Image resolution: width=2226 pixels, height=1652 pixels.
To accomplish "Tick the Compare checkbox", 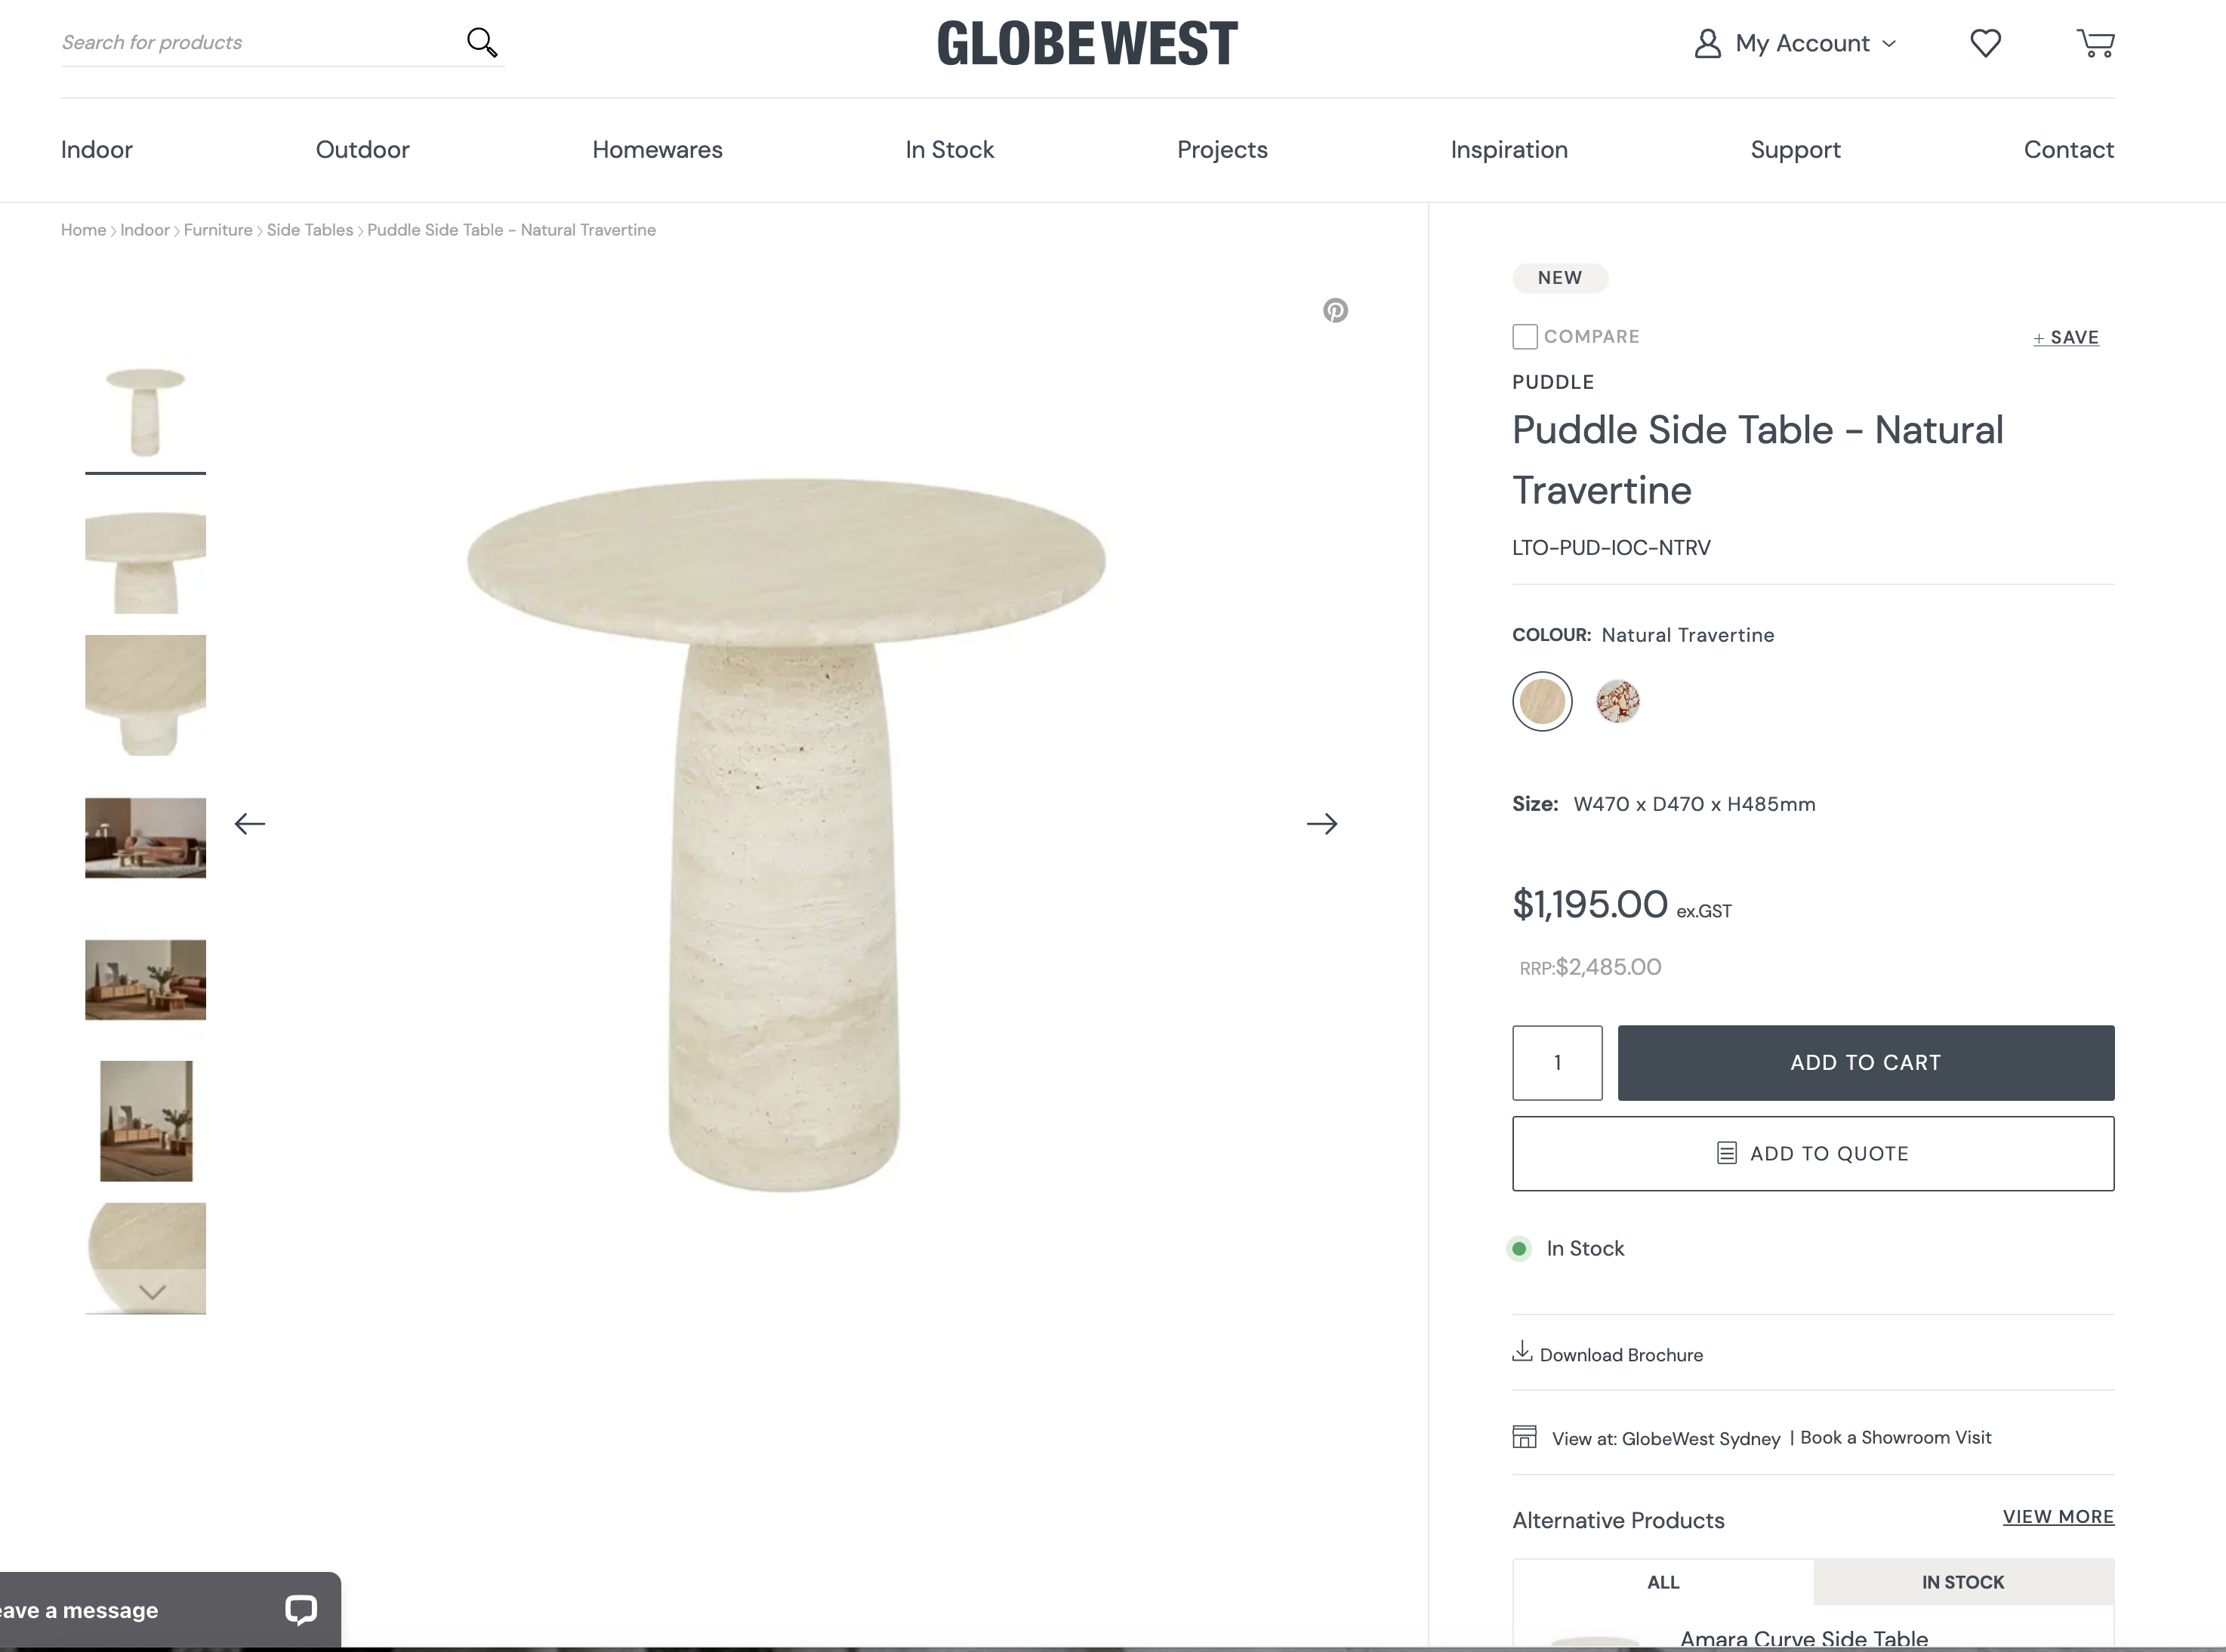I will click(1524, 337).
